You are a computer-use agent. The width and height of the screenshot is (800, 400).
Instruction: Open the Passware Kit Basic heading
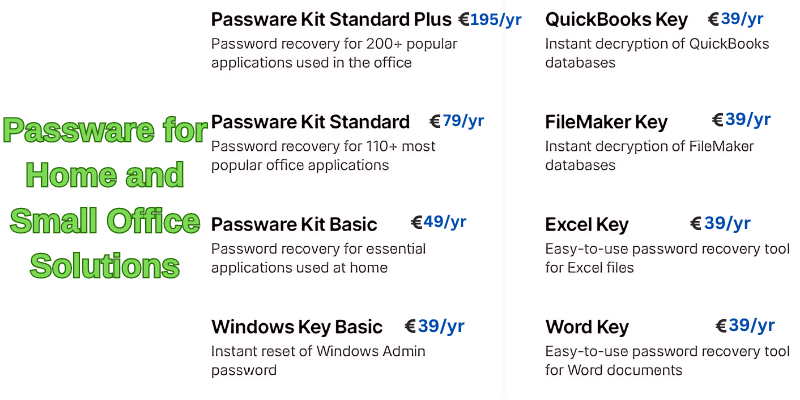coord(294,224)
